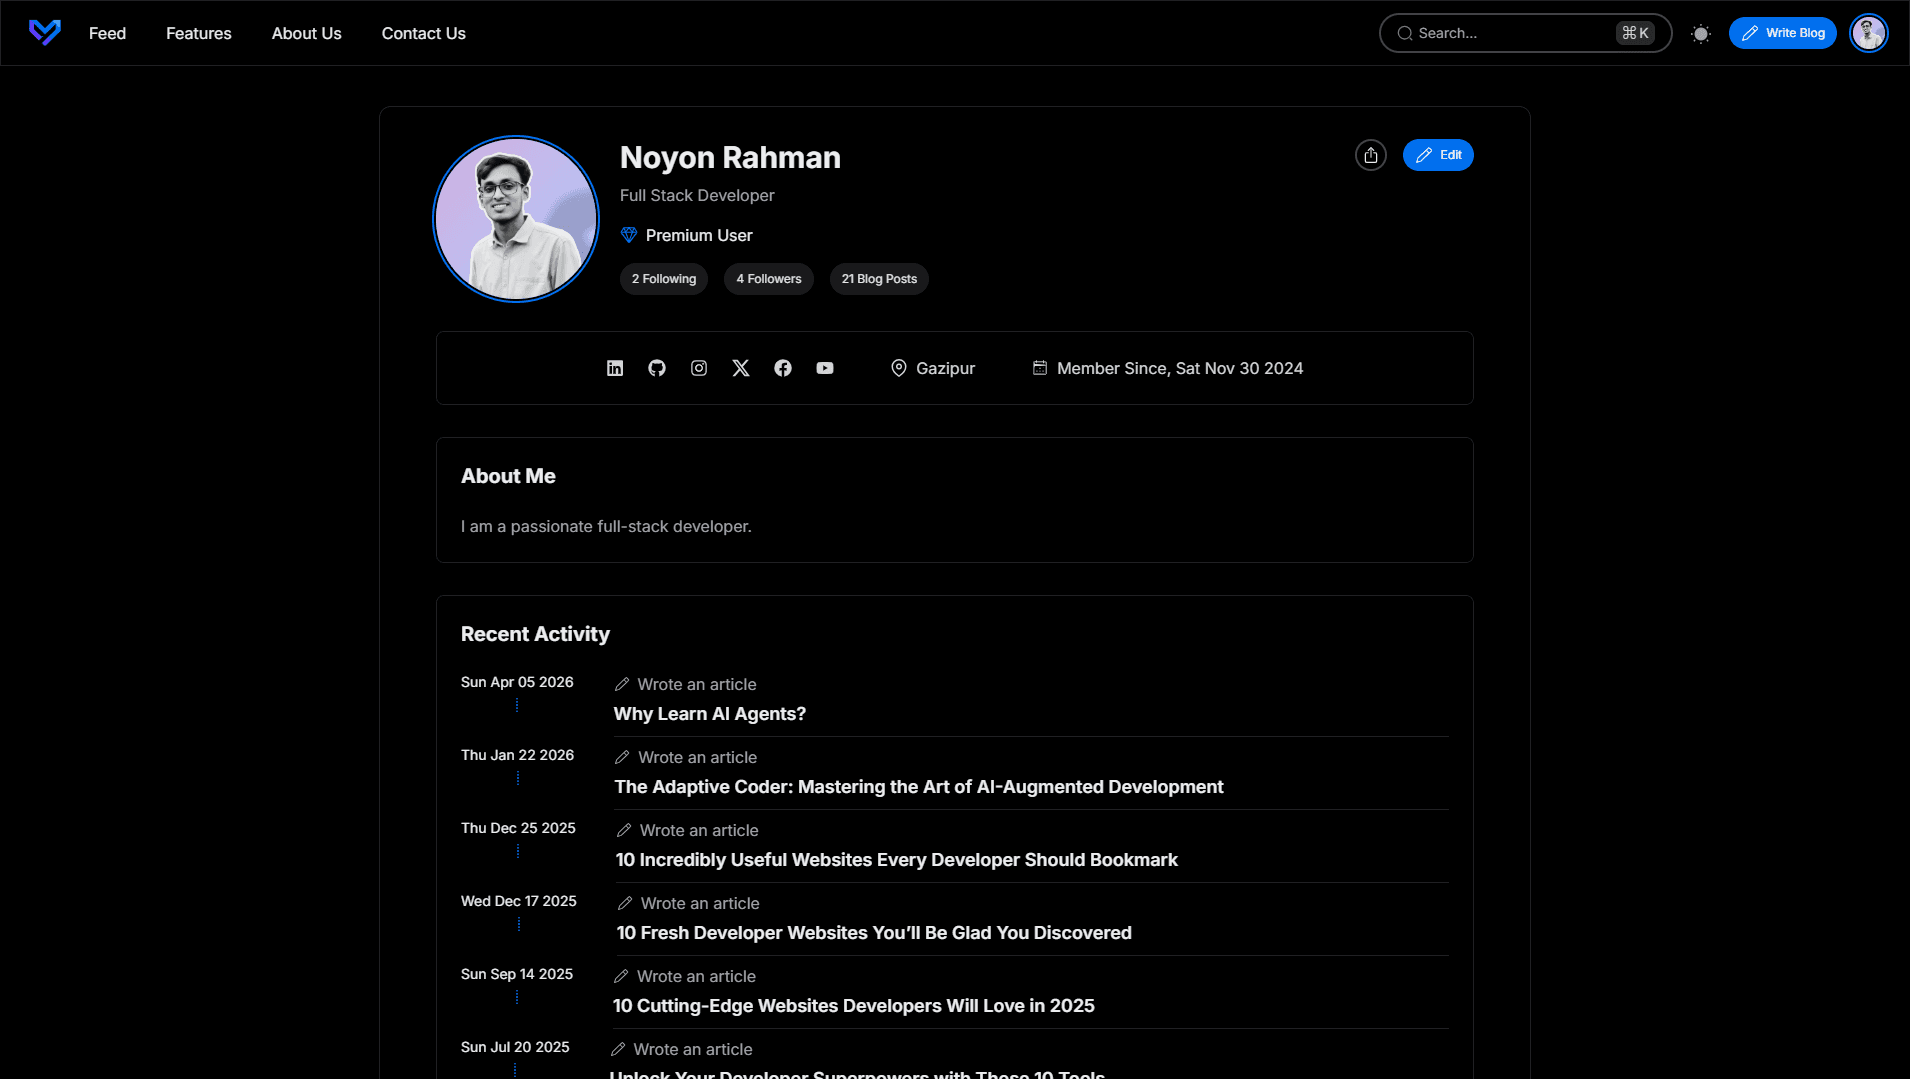Open the X (Twitter) profile icon

[741, 368]
